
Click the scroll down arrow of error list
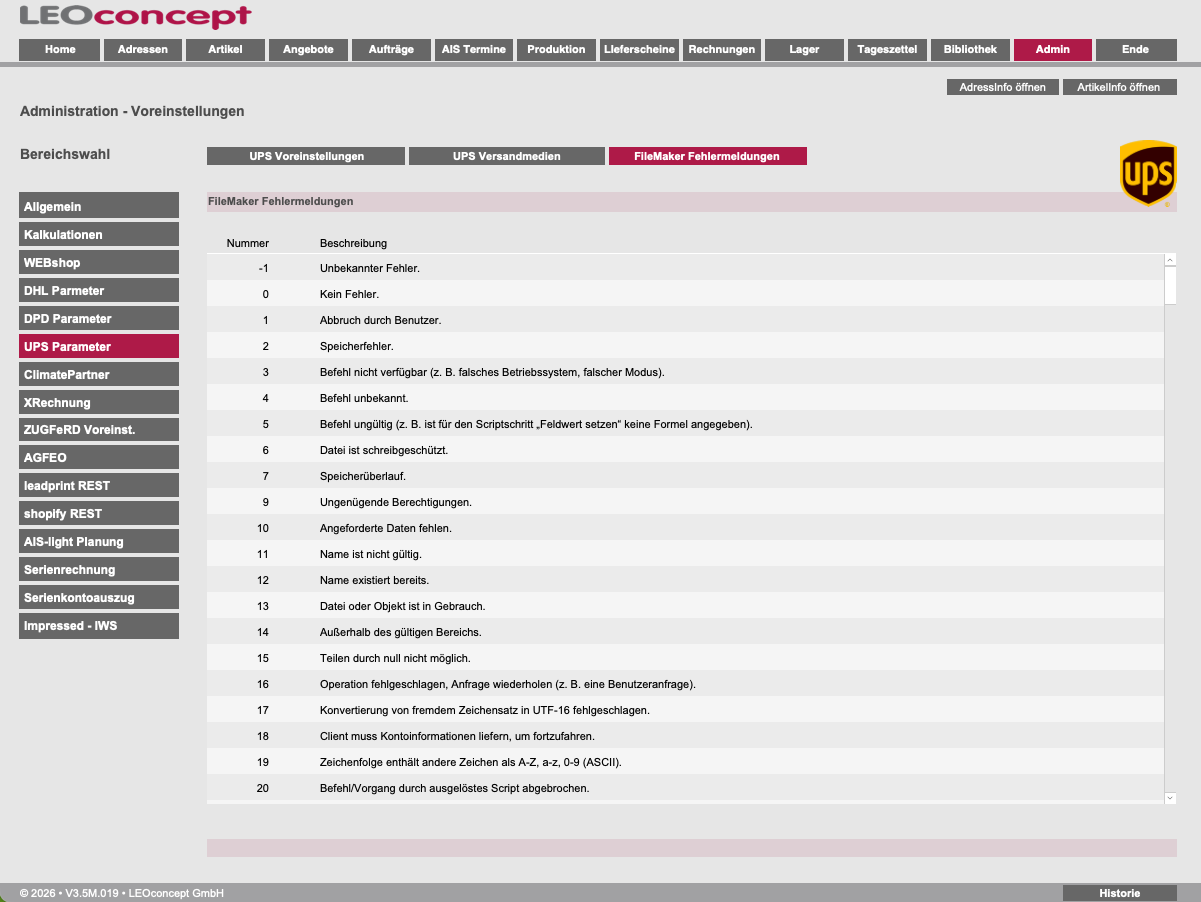[x=1170, y=797]
